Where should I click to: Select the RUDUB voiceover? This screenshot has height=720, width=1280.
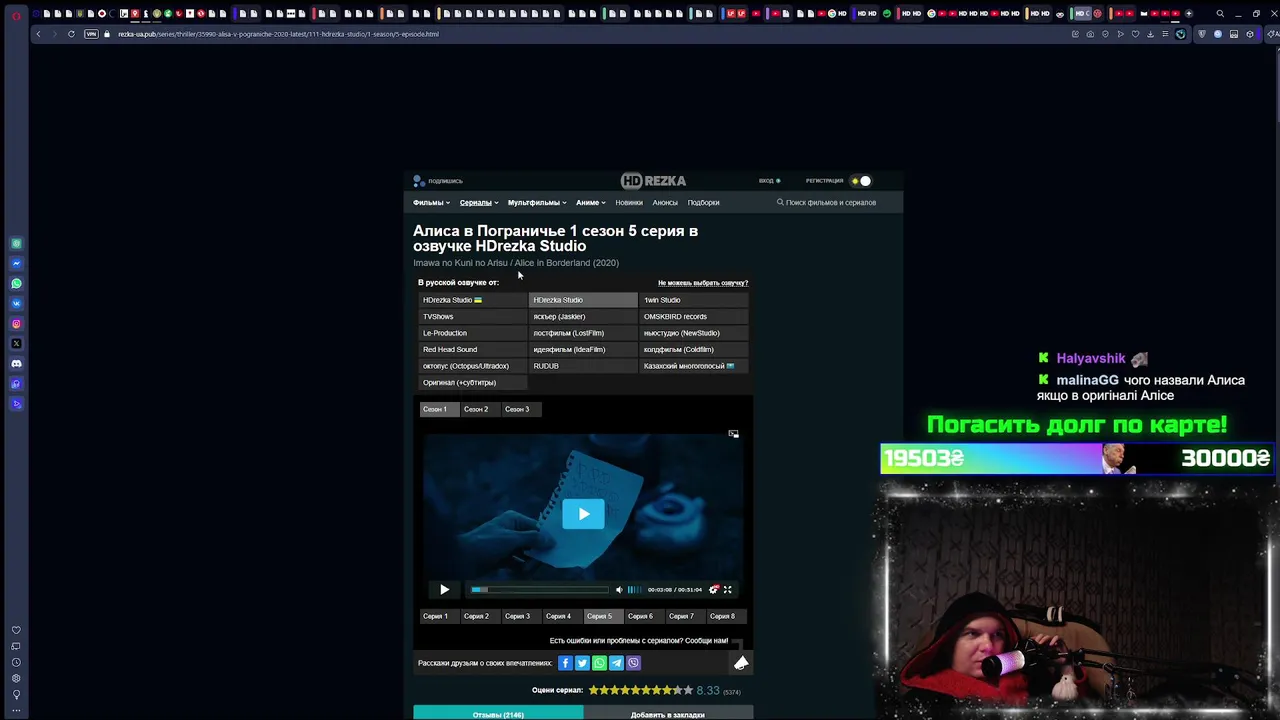click(583, 366)
